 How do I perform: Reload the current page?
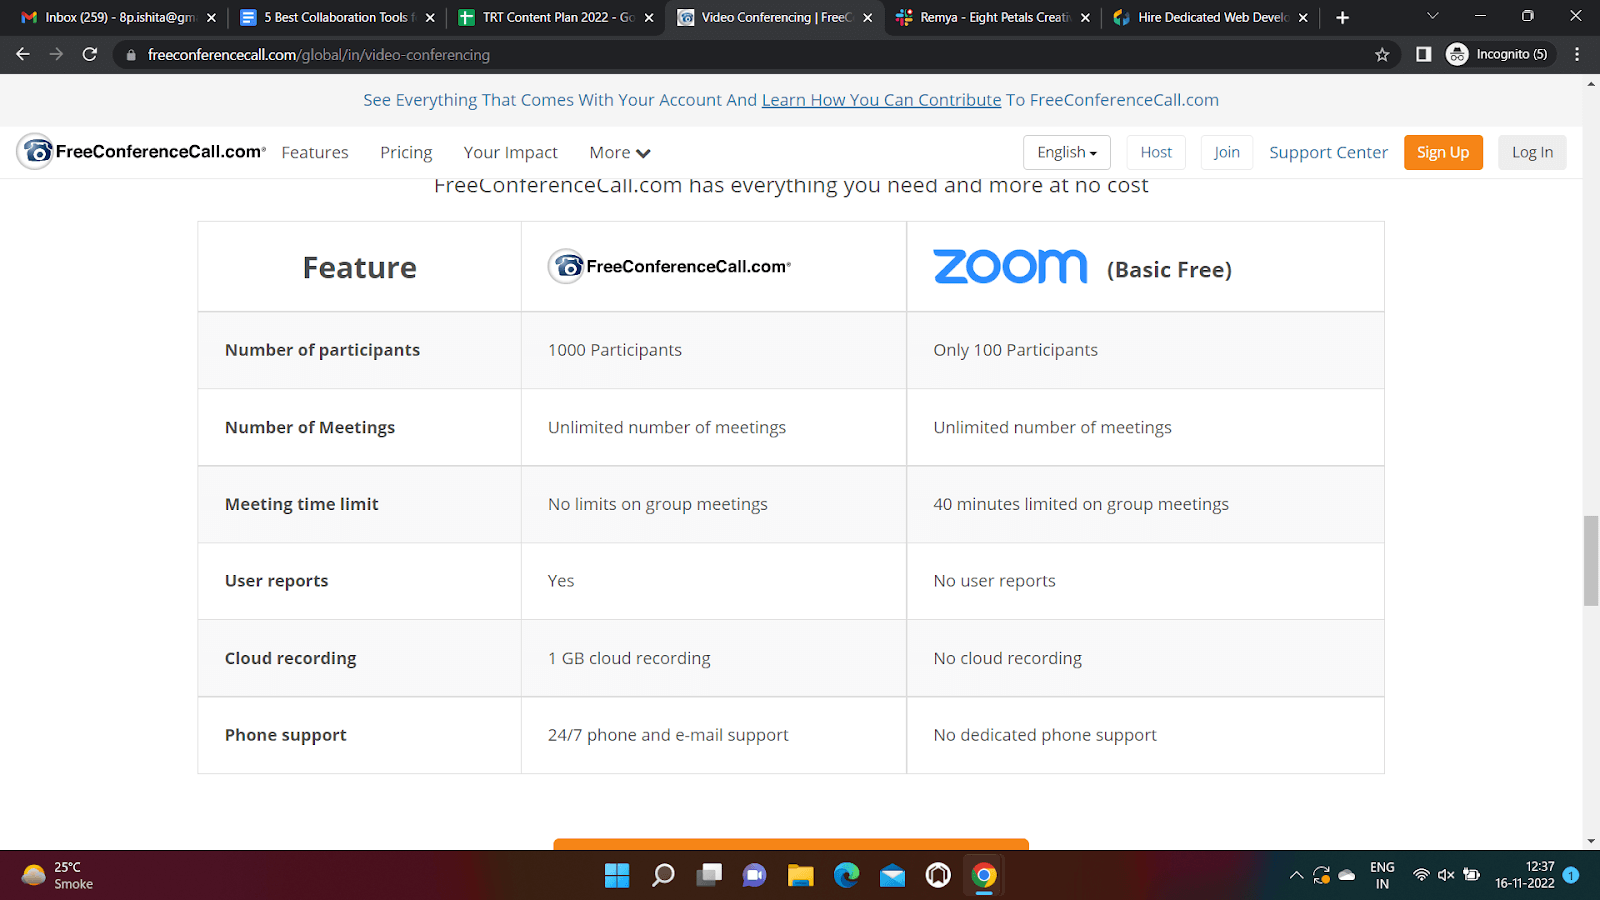90,54
